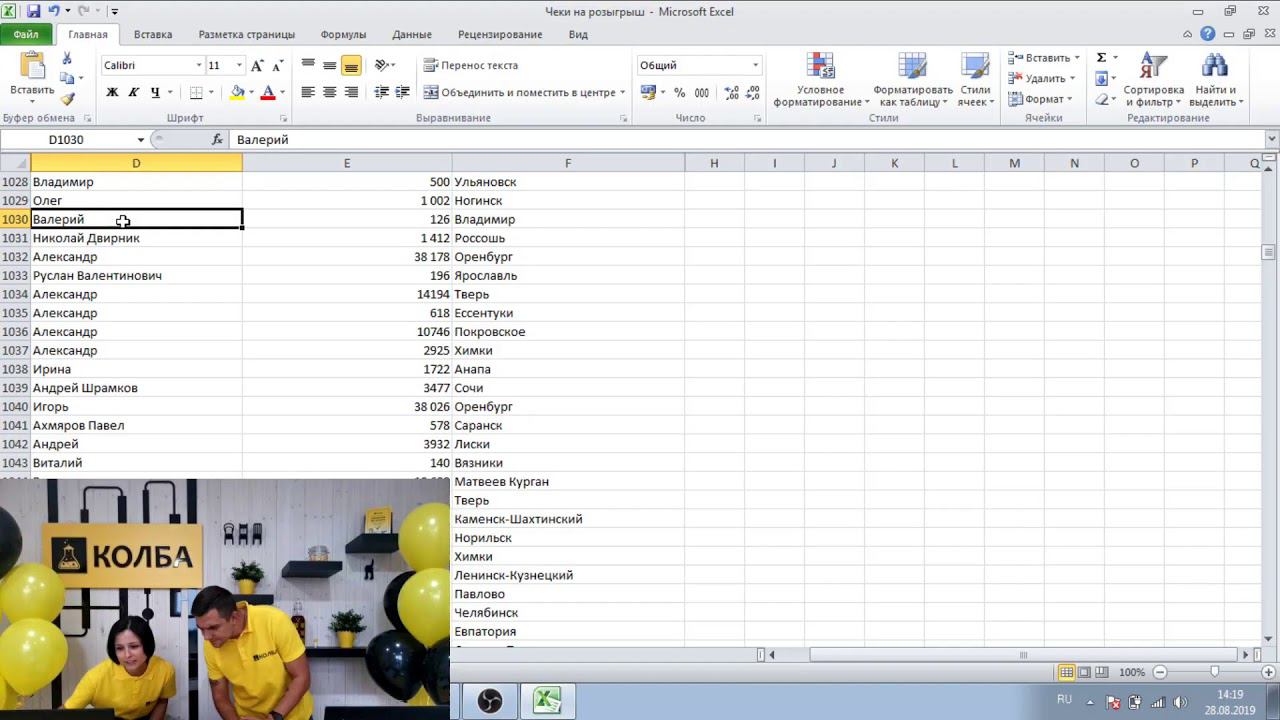1280x720 pixels.
Task: Switch to the Данные tab
Action: pos(412,34)
